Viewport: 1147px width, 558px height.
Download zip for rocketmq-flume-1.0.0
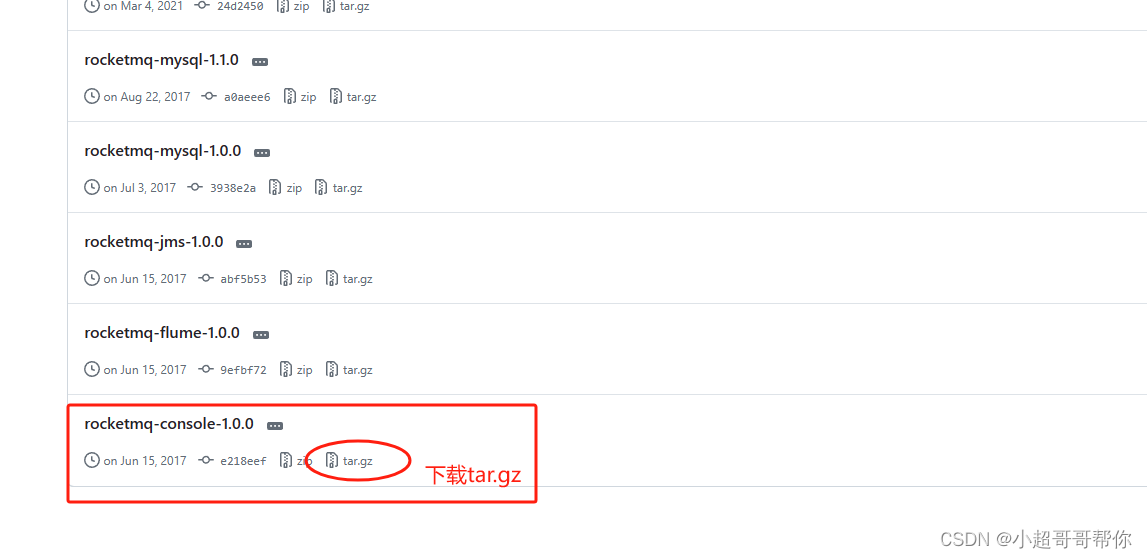pyautogui.click(x=296, y=370)
